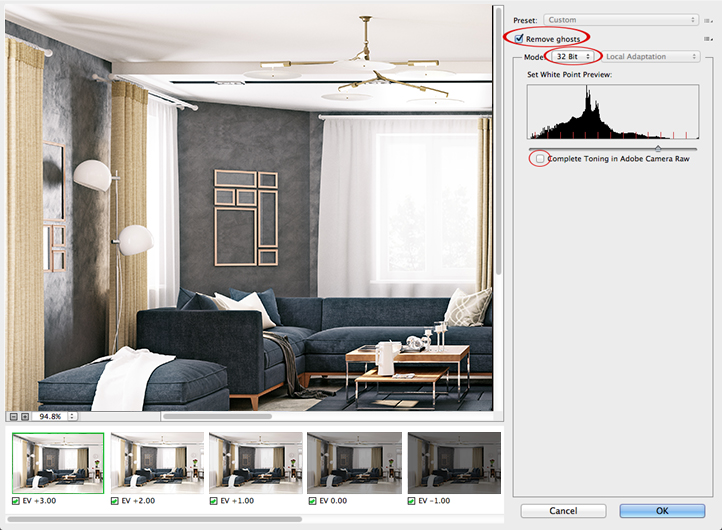
Task: Click the zoom out minus icon
Action: point(13,416)
